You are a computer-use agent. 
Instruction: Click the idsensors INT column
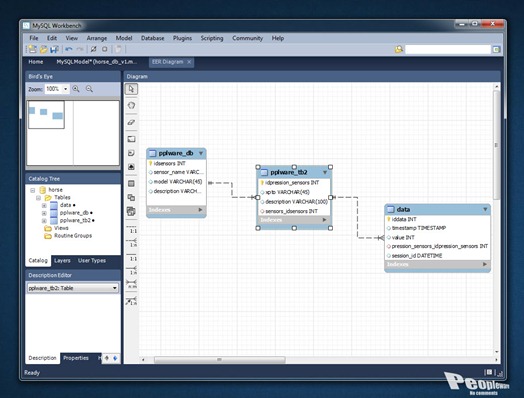point(169,163)
